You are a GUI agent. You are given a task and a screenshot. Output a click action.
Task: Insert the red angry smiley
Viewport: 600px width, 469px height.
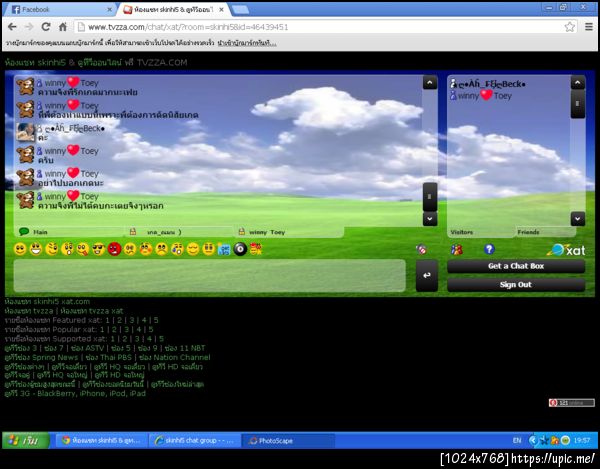tap(114, 249)
